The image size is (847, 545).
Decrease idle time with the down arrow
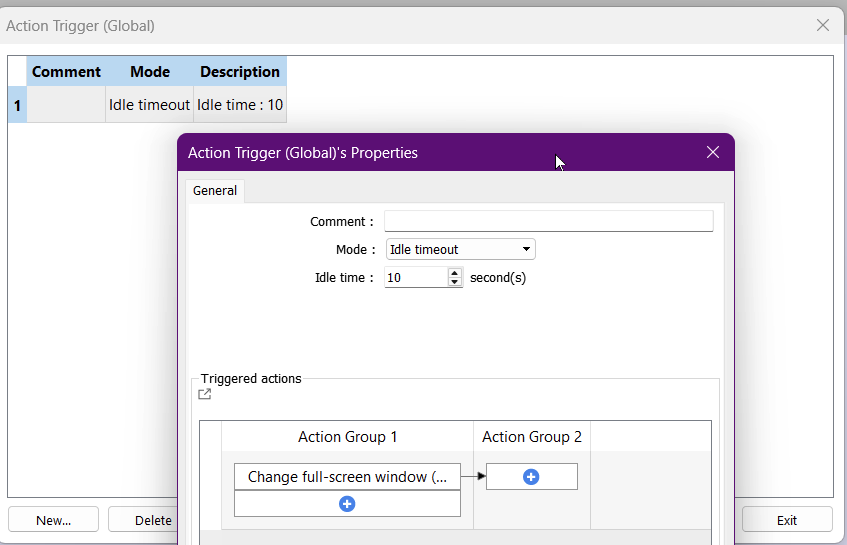[455, 283]
